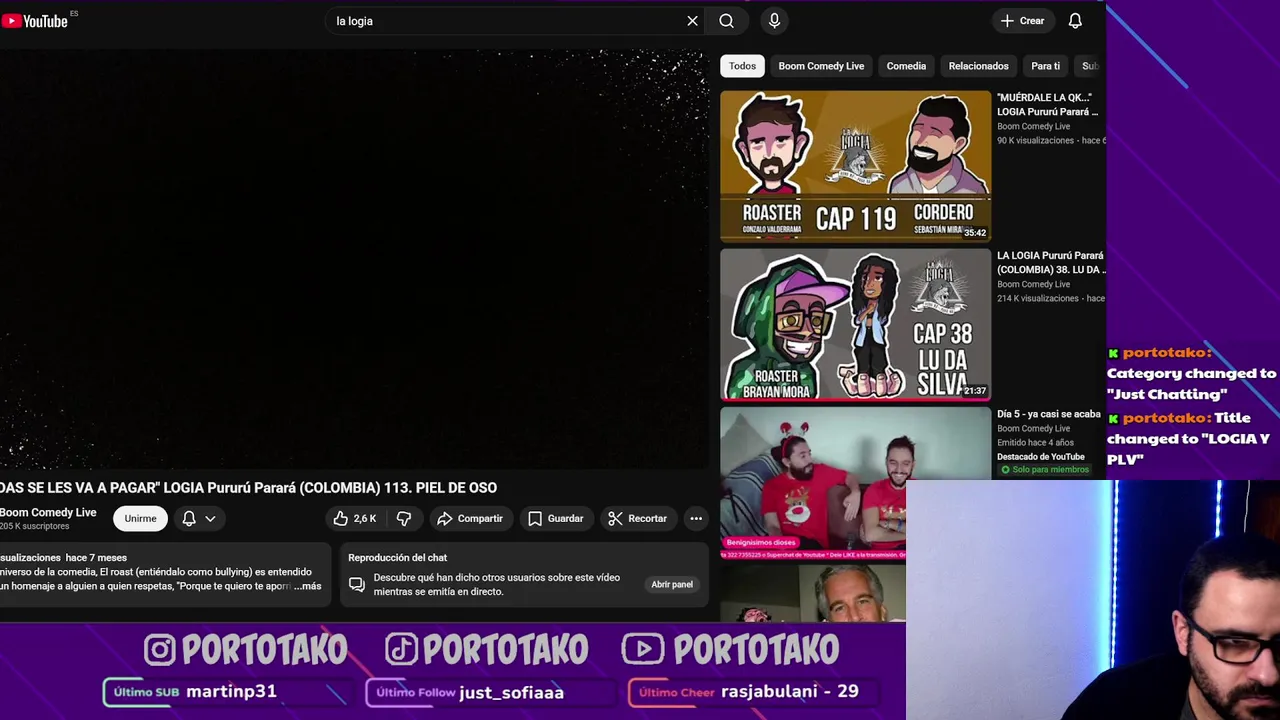
Task: Click the Compartir button
Action: (470, 518)
